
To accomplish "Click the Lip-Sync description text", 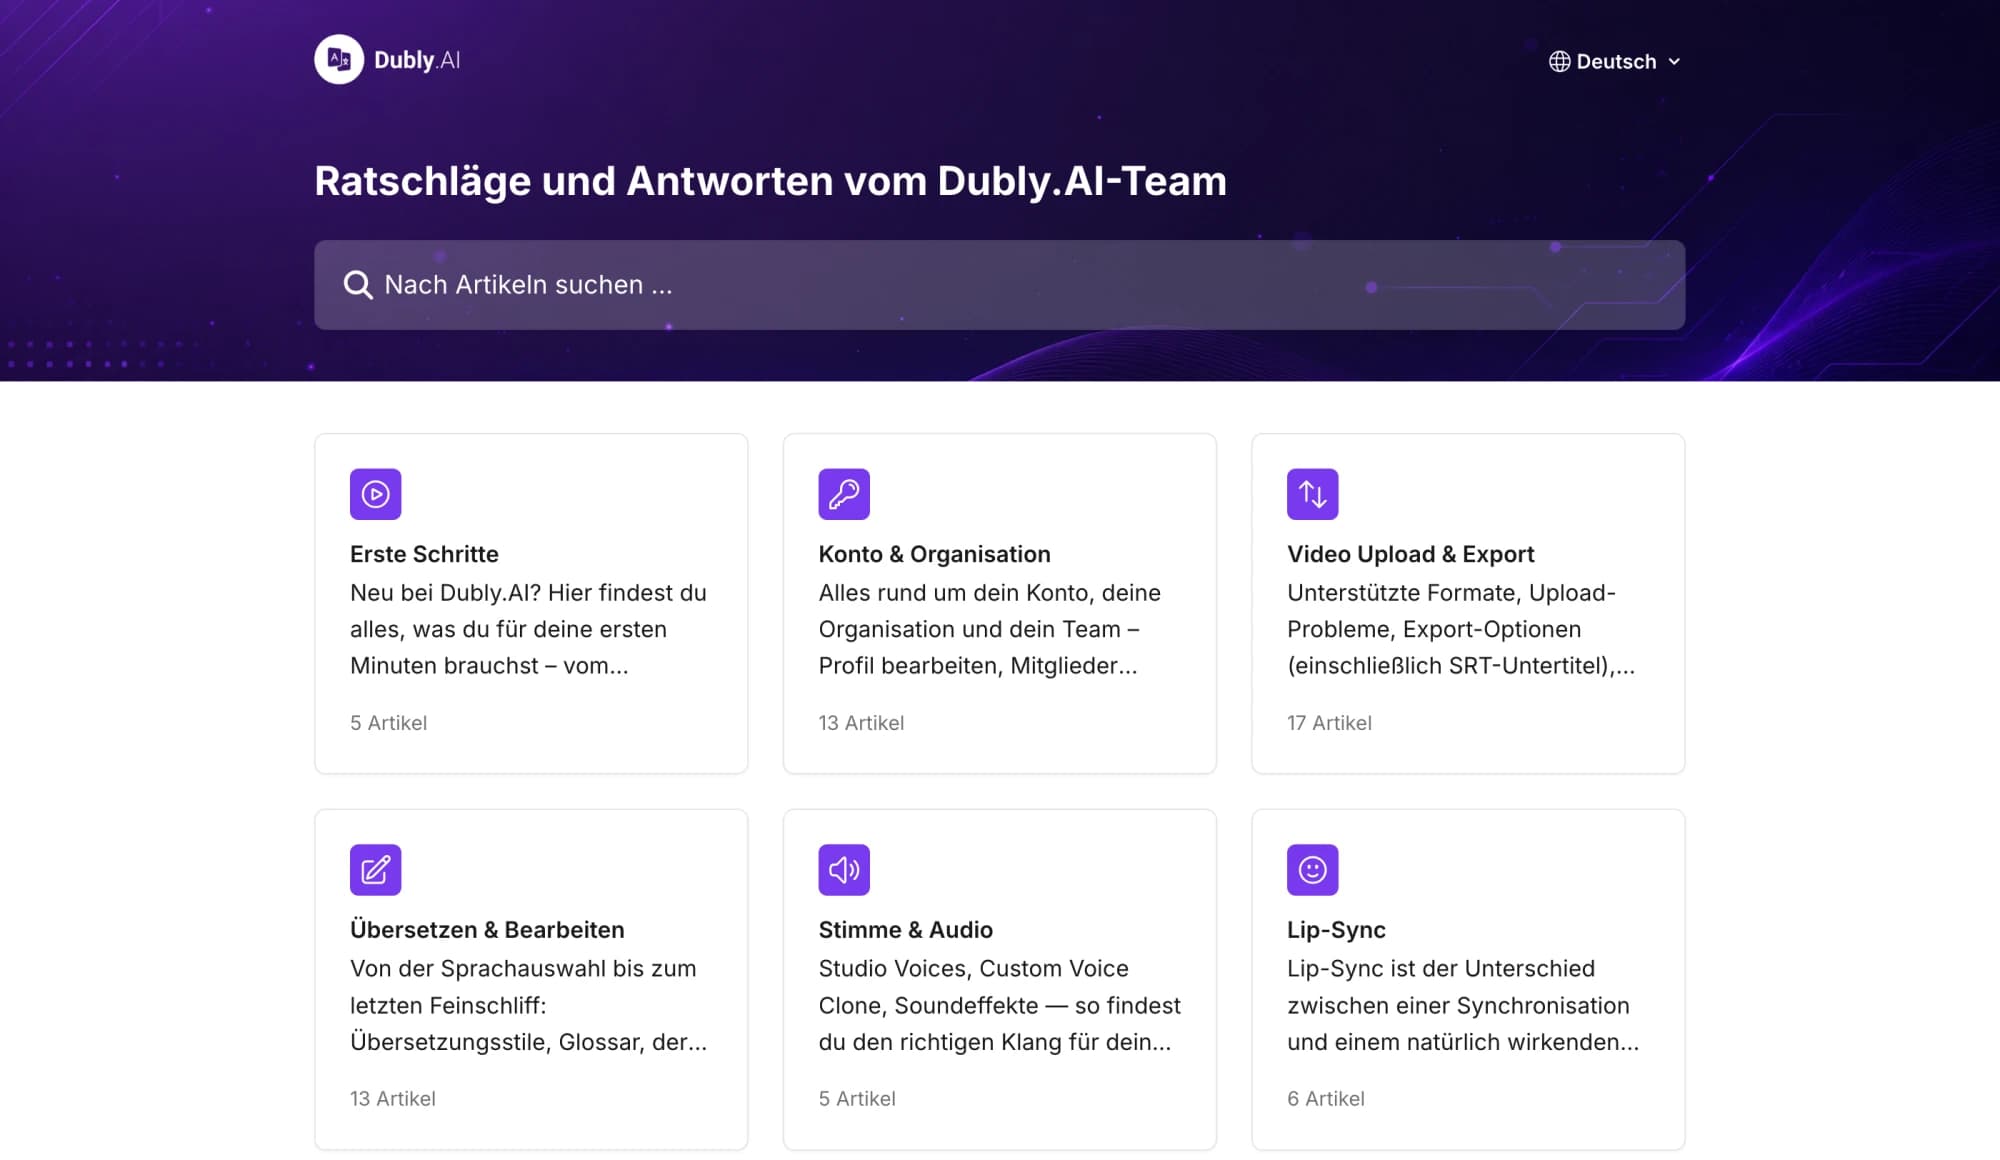I will 1463,1005.
